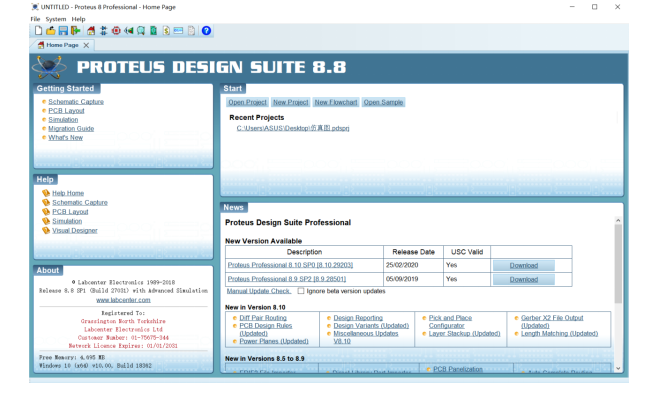Screen dimensions: 664x394
Task: Click the Open Sample button
Action: pos(383,102)
